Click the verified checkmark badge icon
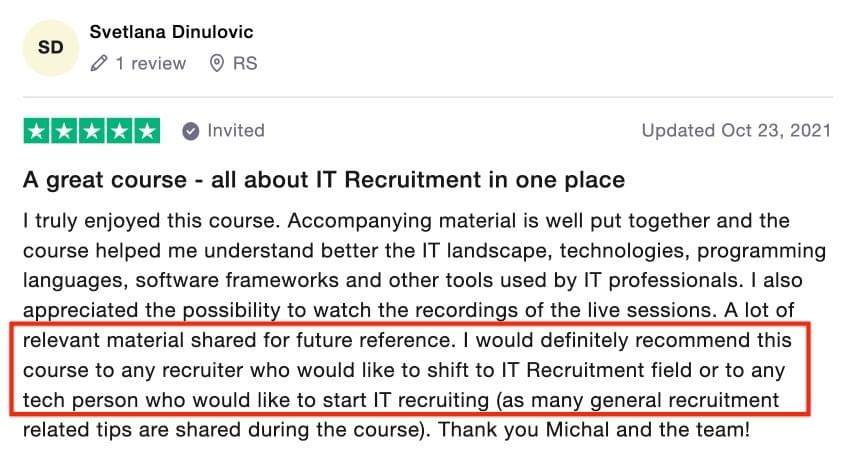This screenshot has width=856, height=459. pyautogui.click(x=191, y=131)
